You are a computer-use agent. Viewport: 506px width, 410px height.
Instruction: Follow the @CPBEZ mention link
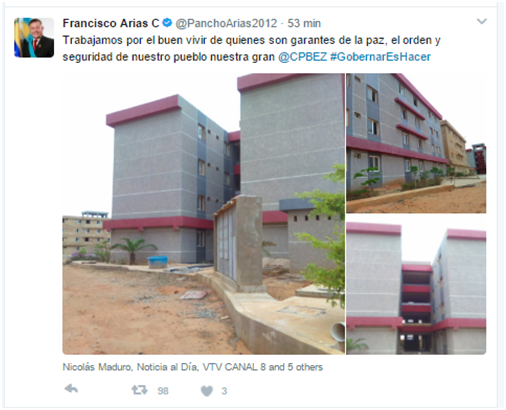coord(303,57)
